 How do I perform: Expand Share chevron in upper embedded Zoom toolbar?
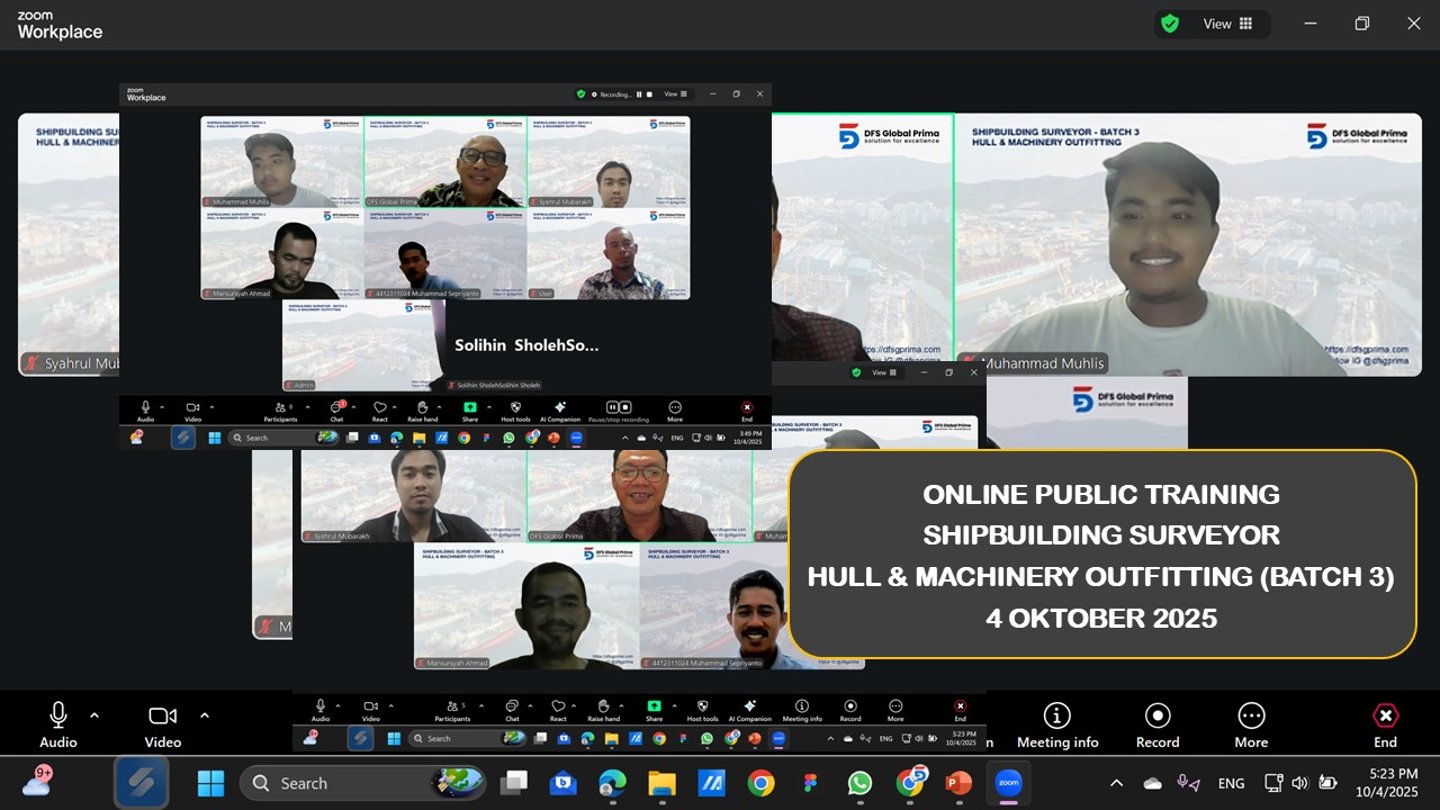[x=489, y=407]
